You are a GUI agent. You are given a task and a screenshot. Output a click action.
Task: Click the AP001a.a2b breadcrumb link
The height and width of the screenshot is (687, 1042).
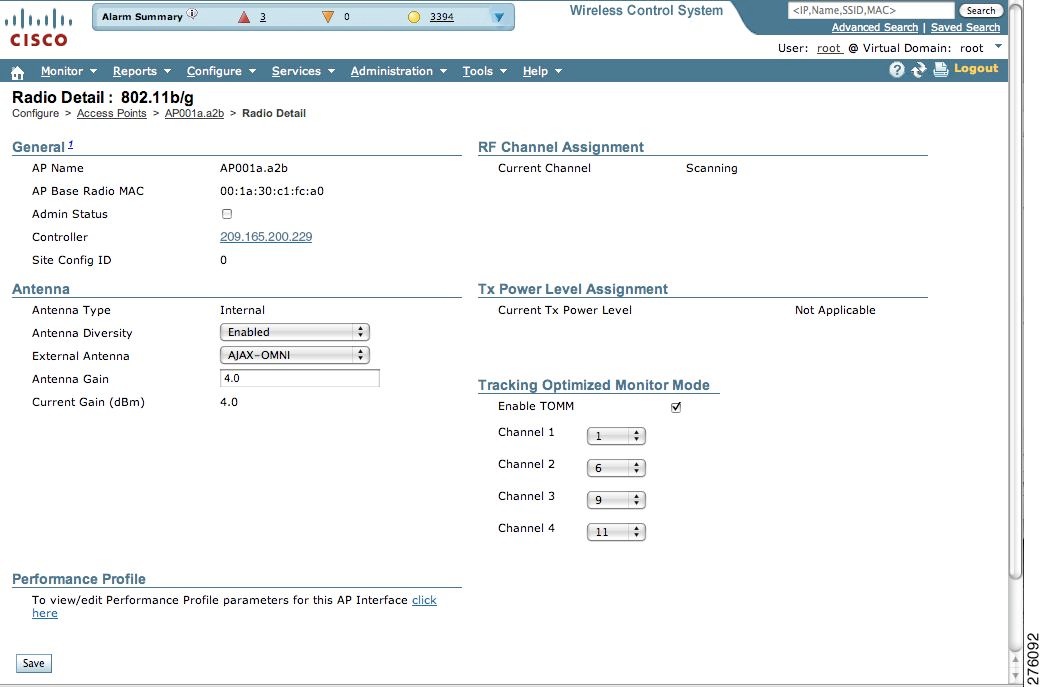click(194, 114)
